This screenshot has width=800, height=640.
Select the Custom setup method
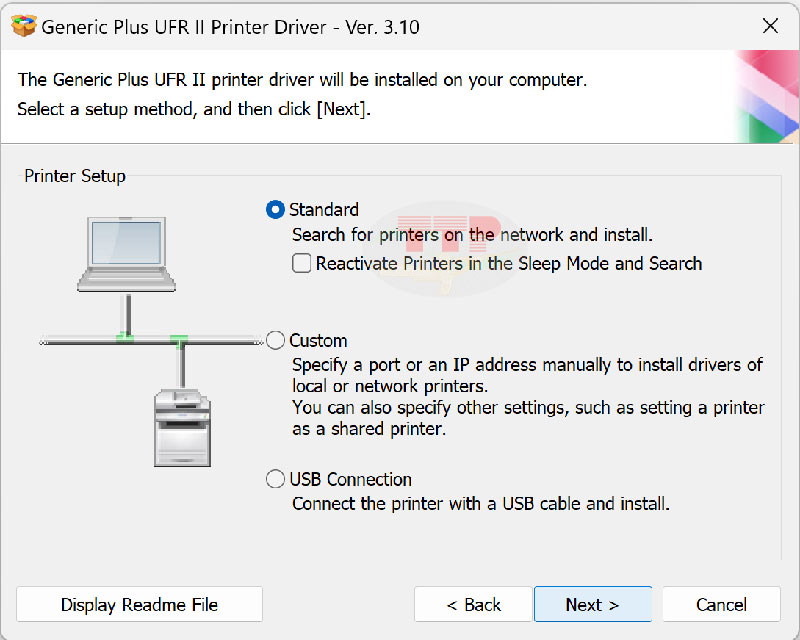click(275, 340)
